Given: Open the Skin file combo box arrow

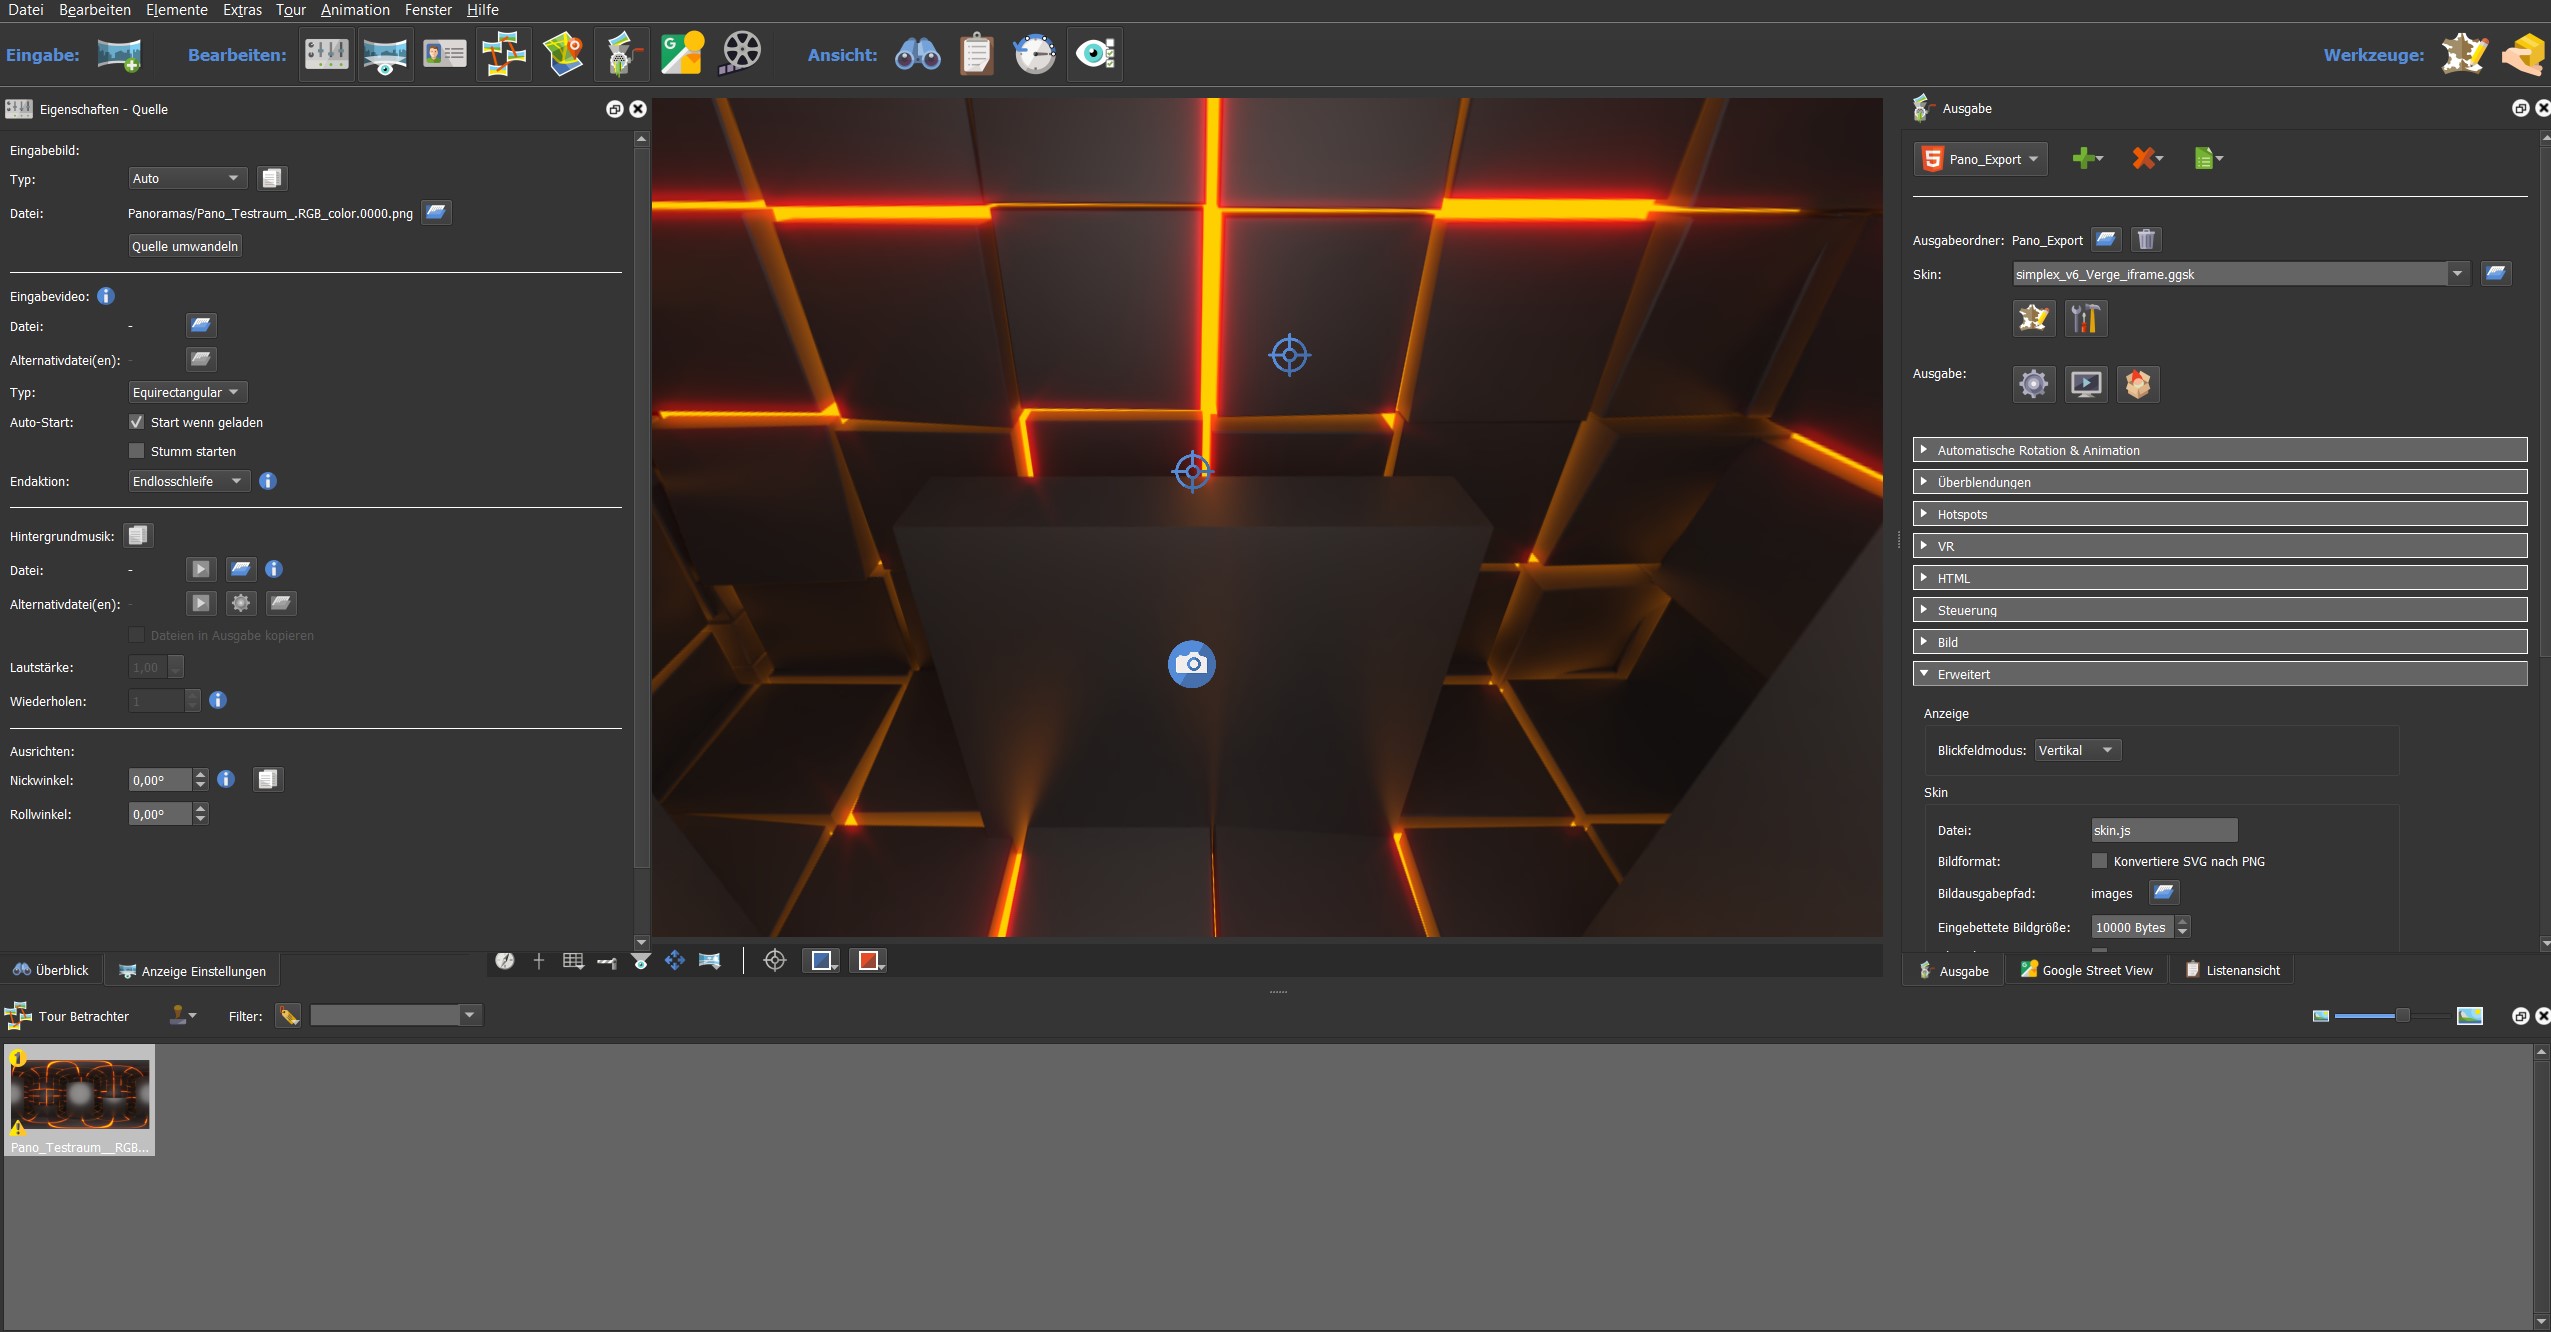Looking at the screenshot, I should [x=2458, y=274].
